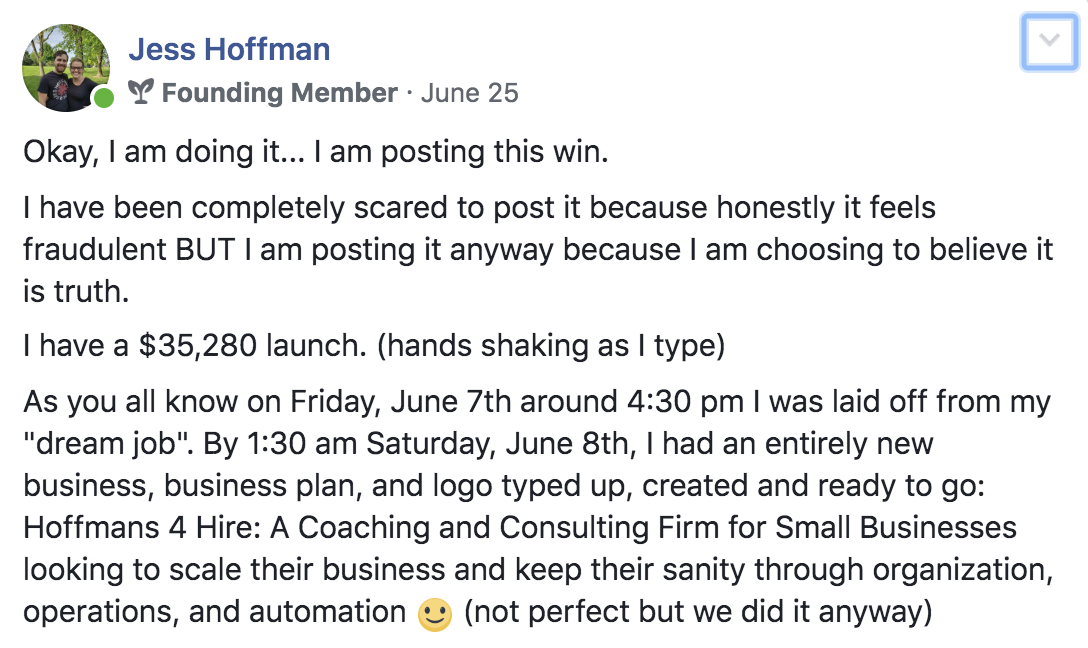1088x648 pixels.
Task: Click Jess Hoffman's profile picture
Action: pyautogui.click(x=66, y=66)
